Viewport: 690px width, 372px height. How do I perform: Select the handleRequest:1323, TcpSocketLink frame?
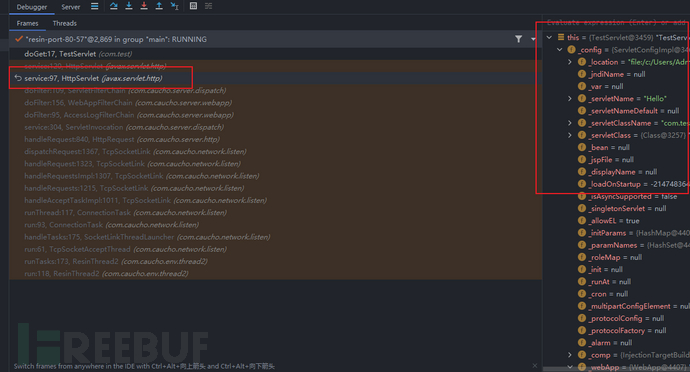[275, 164]
